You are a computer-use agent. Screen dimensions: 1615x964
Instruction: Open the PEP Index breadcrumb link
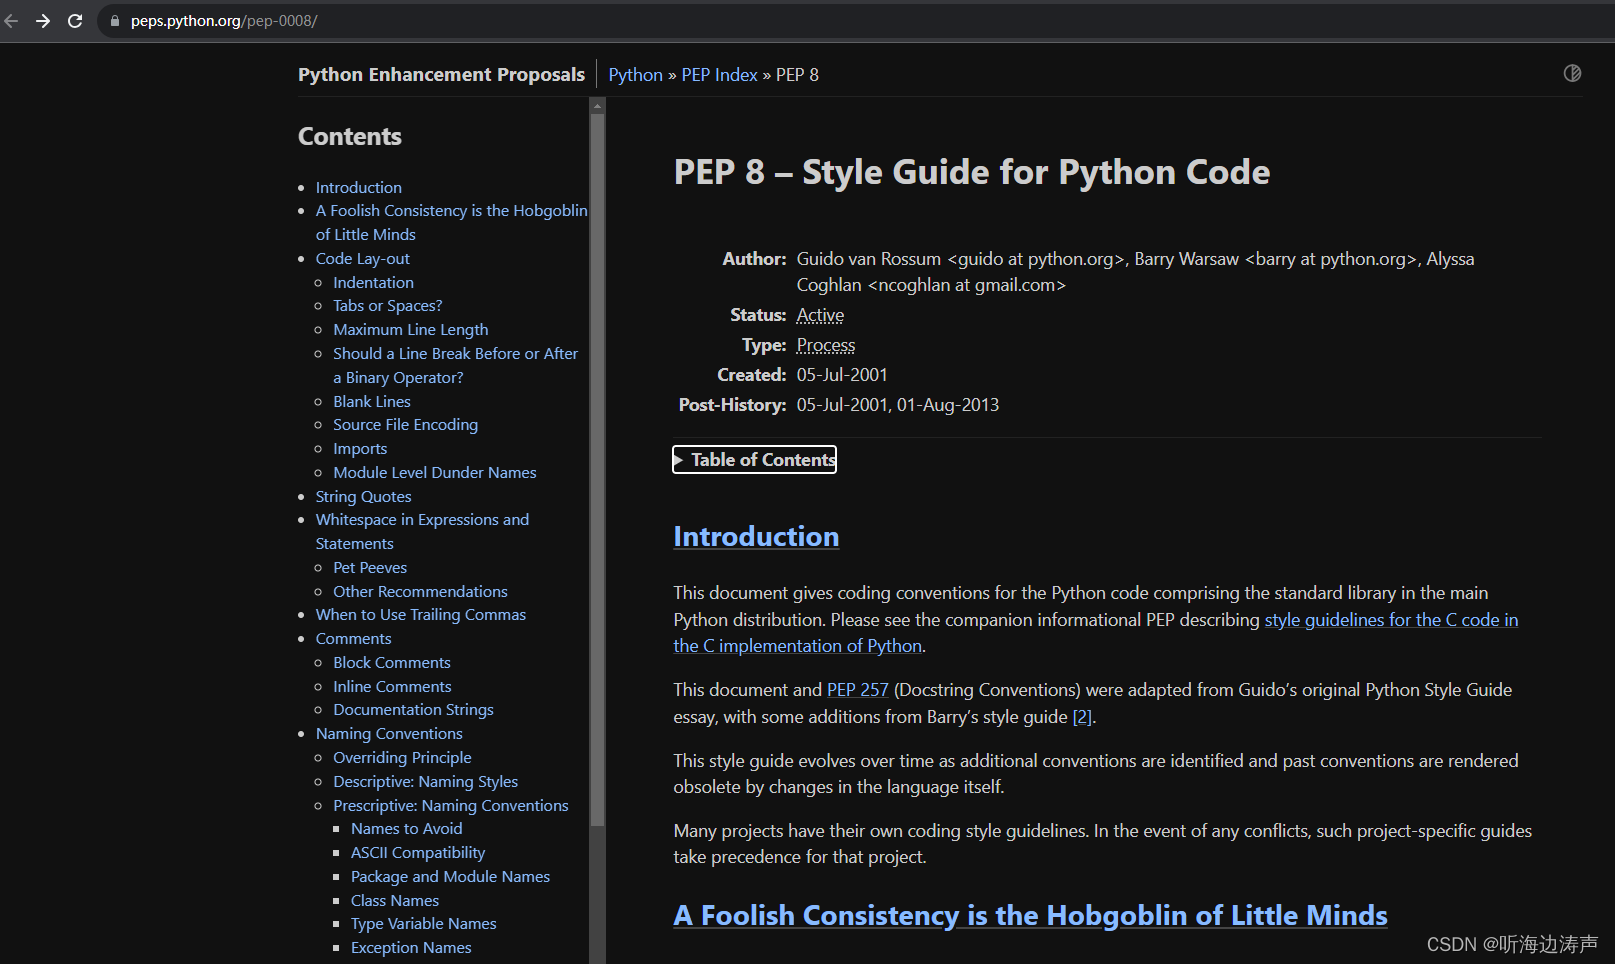point(719,75)
